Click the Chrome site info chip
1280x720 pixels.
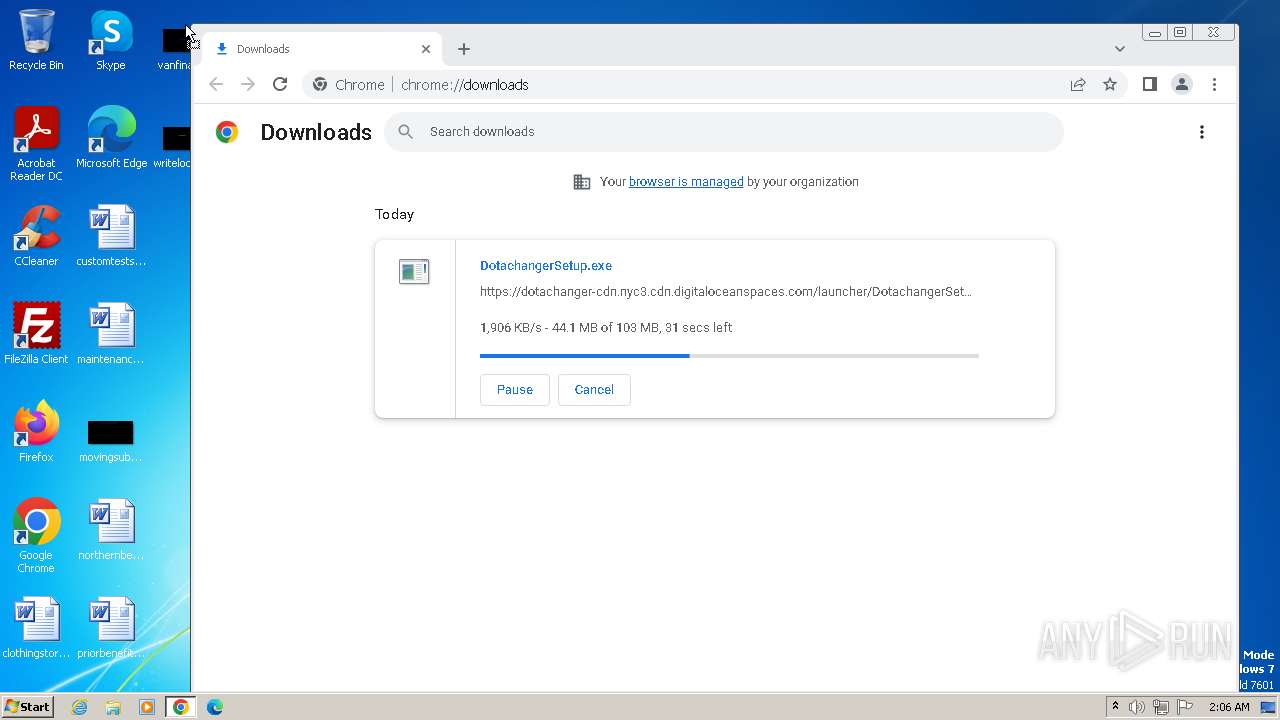coord(348,85)
